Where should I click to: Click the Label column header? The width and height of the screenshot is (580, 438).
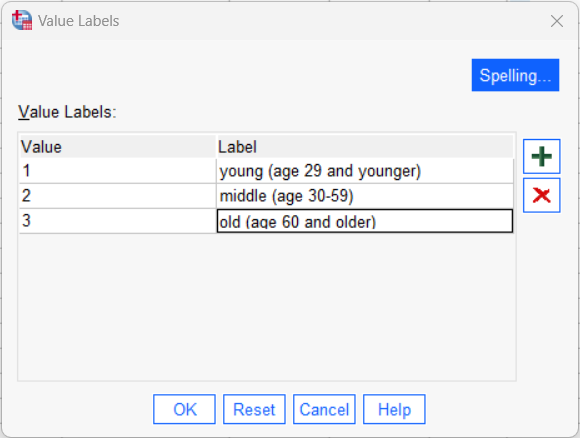coord(365,147)
